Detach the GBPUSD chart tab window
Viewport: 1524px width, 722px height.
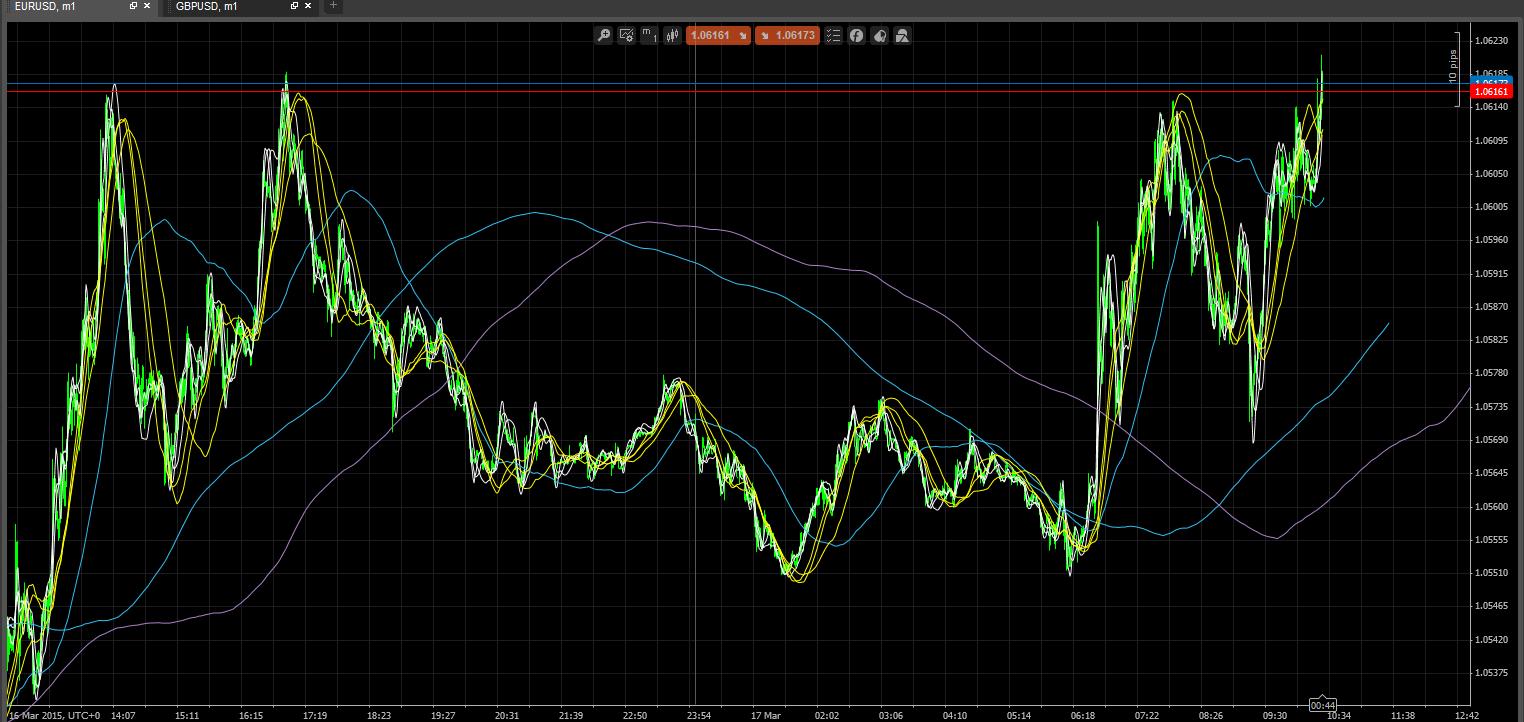pyautogui.click(x=294, y=6)
